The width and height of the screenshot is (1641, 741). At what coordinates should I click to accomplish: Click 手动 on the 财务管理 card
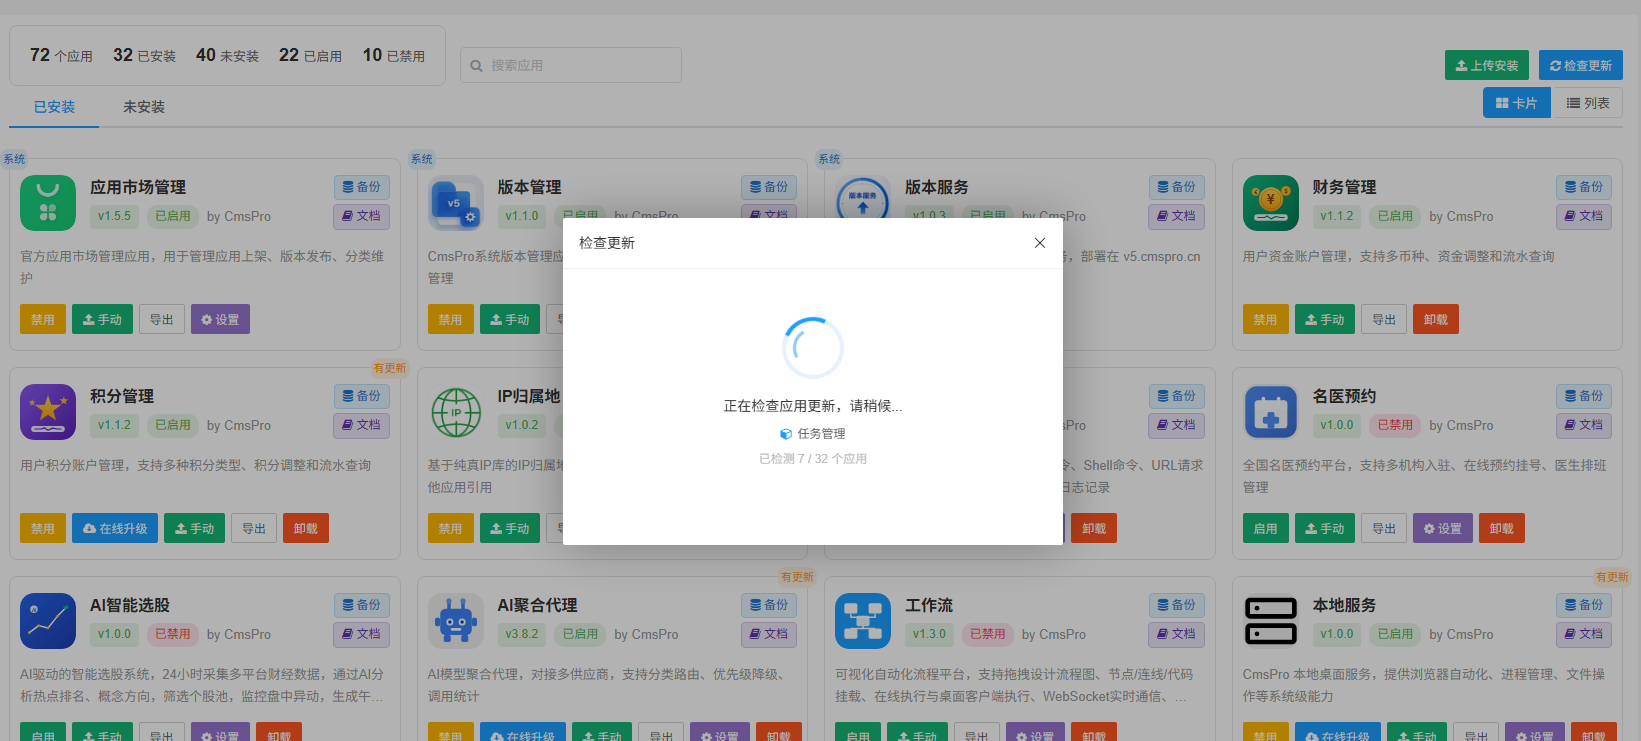[1326, 320]
